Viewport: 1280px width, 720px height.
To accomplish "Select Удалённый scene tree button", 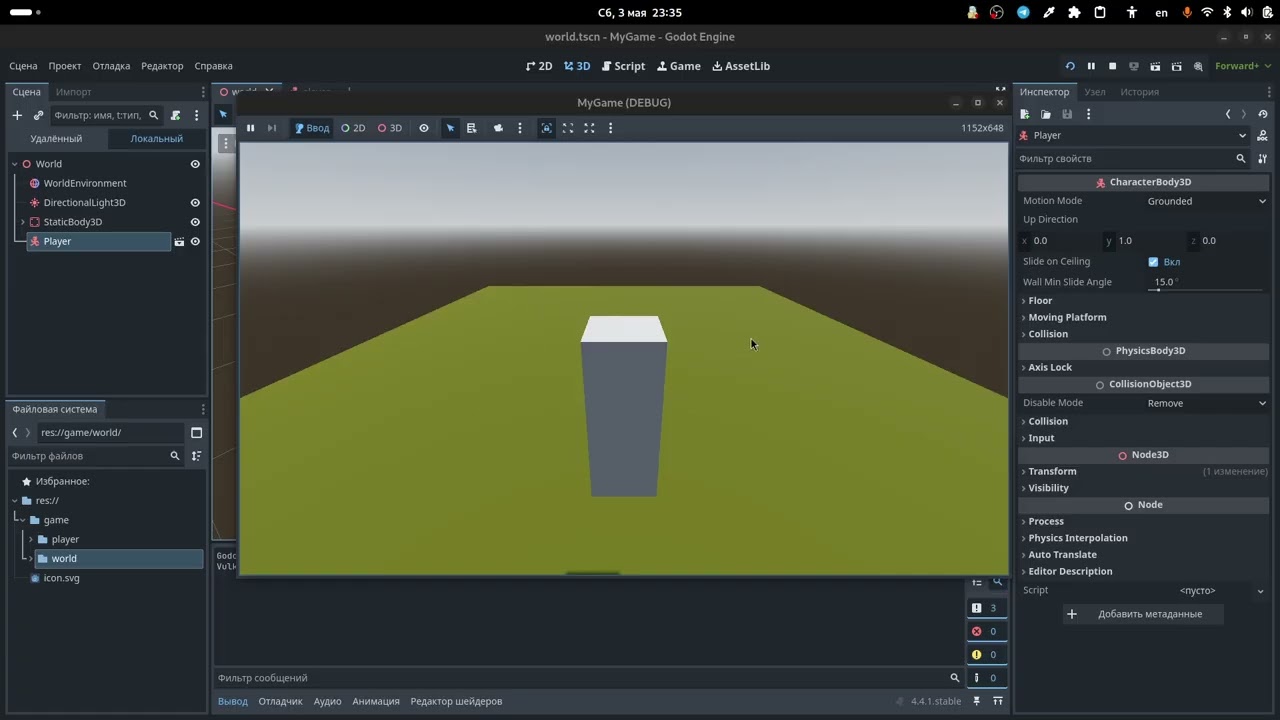I will 56,139.
